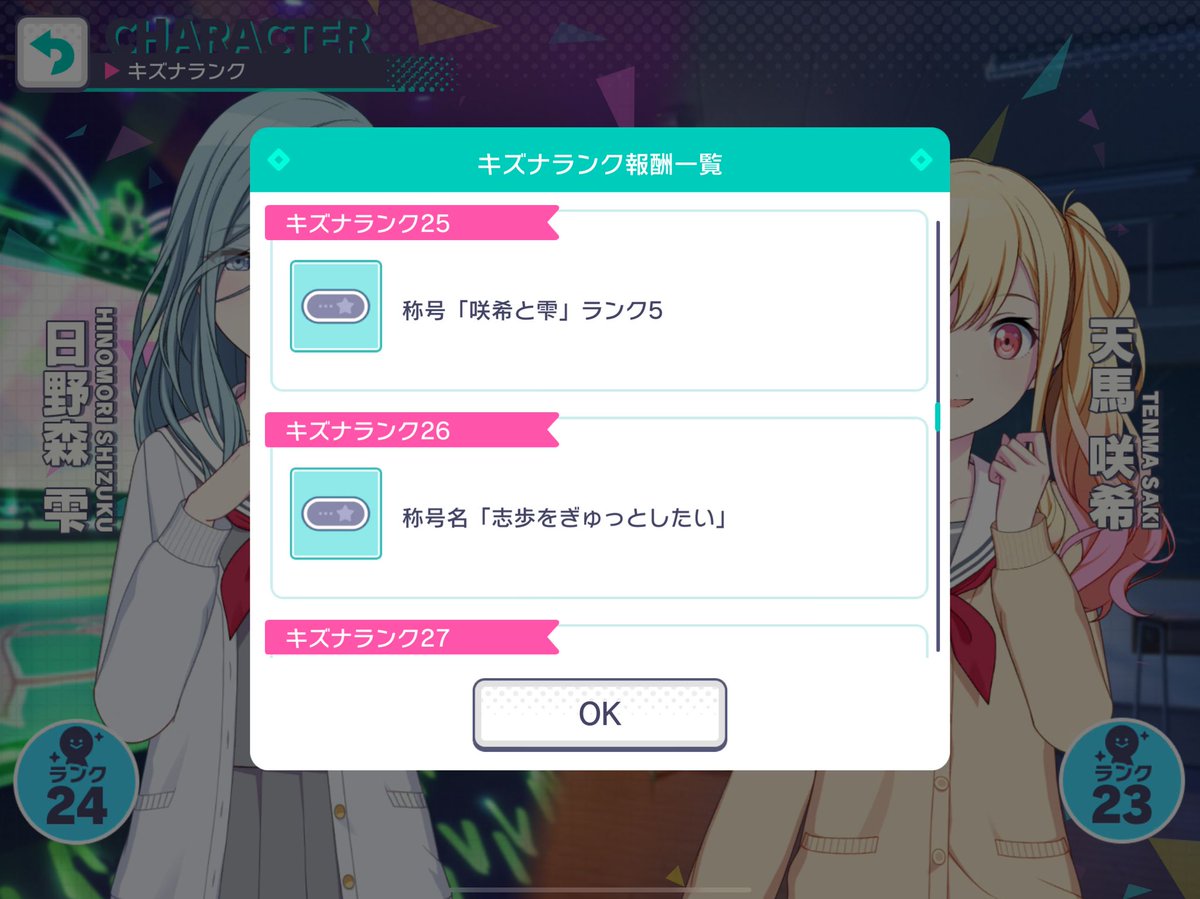
Task: Select the 称号名「志歩をぎゅっとしたい」 reward text
Action: tap(563, 519)
